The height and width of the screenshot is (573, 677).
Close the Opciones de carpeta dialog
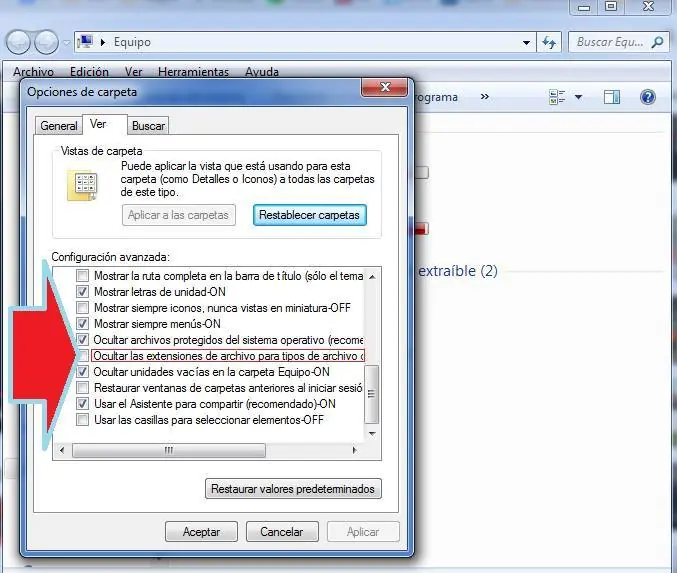[x=385, y=87]
